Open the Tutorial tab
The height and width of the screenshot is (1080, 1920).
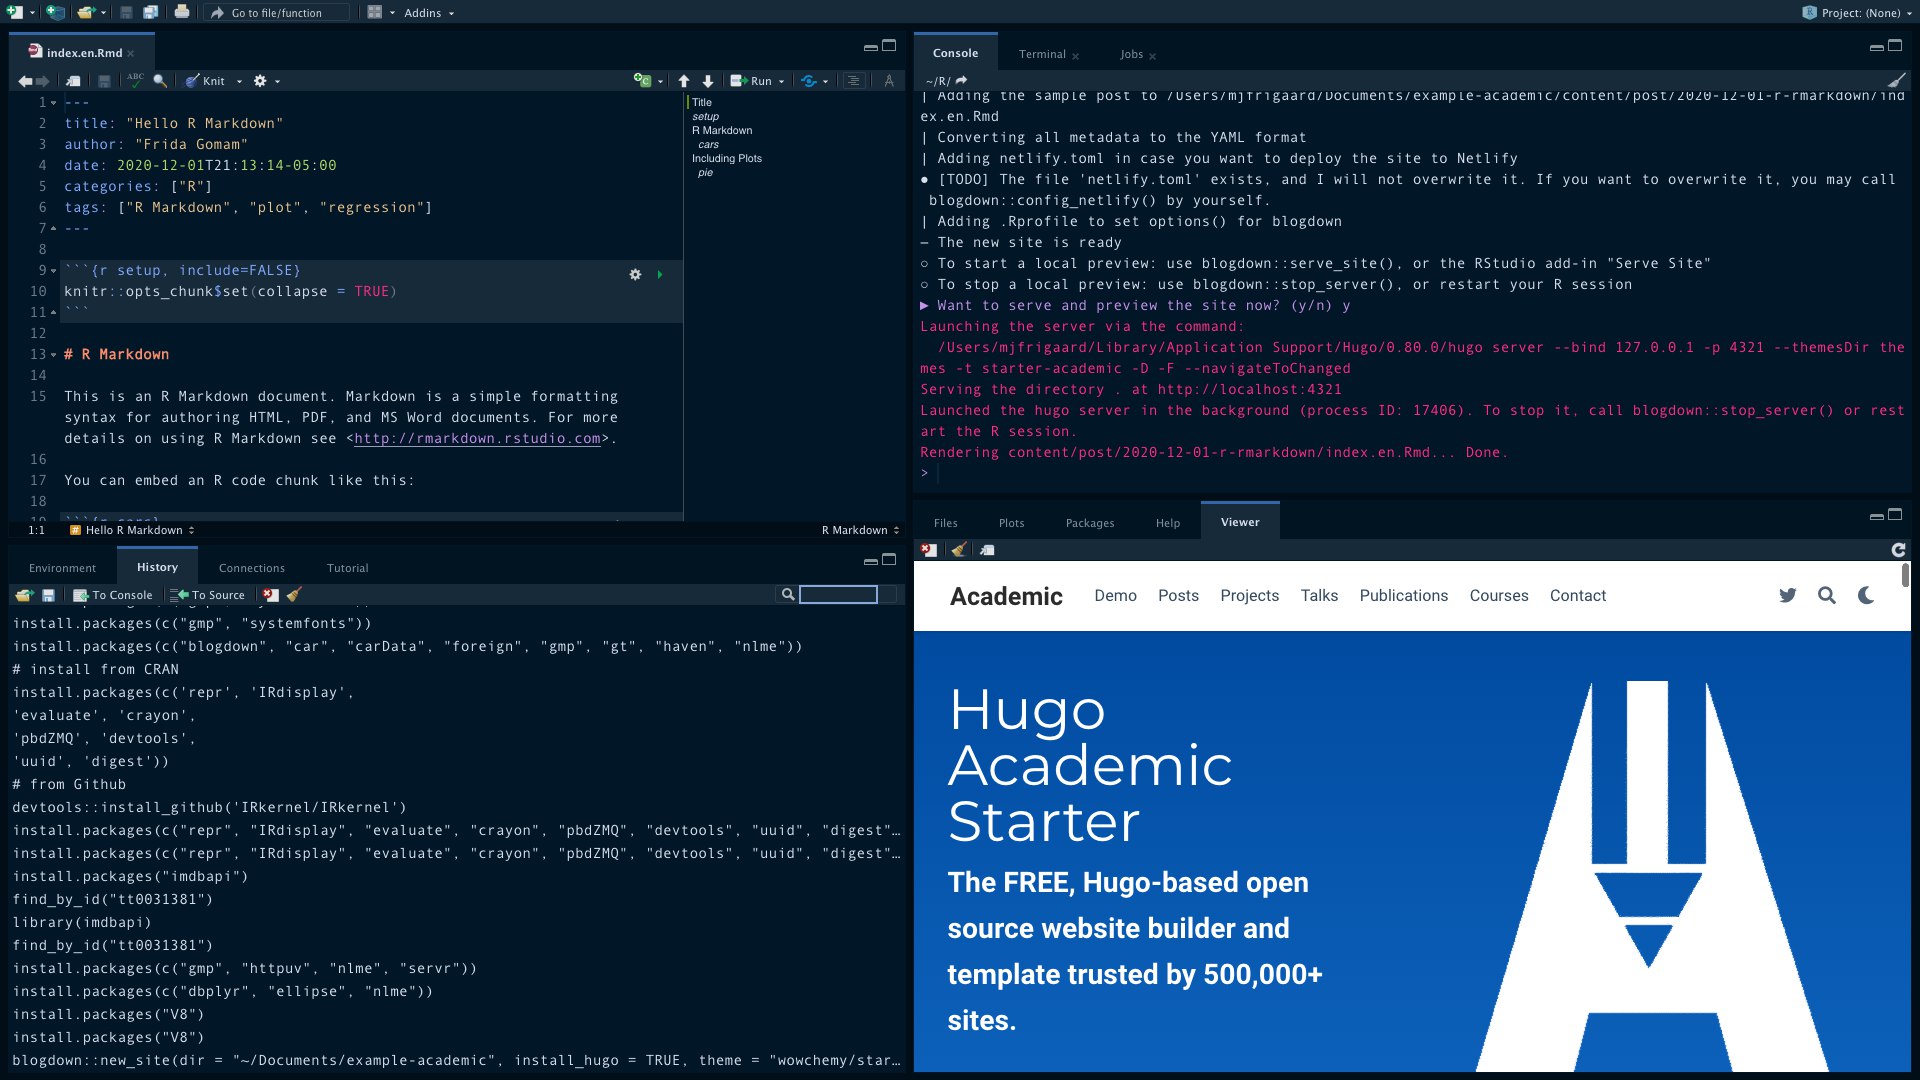(x=347, y=568)
